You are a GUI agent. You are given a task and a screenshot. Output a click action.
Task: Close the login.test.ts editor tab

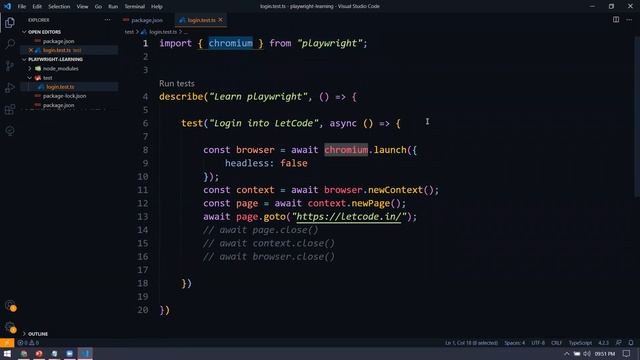coord(220,20)
